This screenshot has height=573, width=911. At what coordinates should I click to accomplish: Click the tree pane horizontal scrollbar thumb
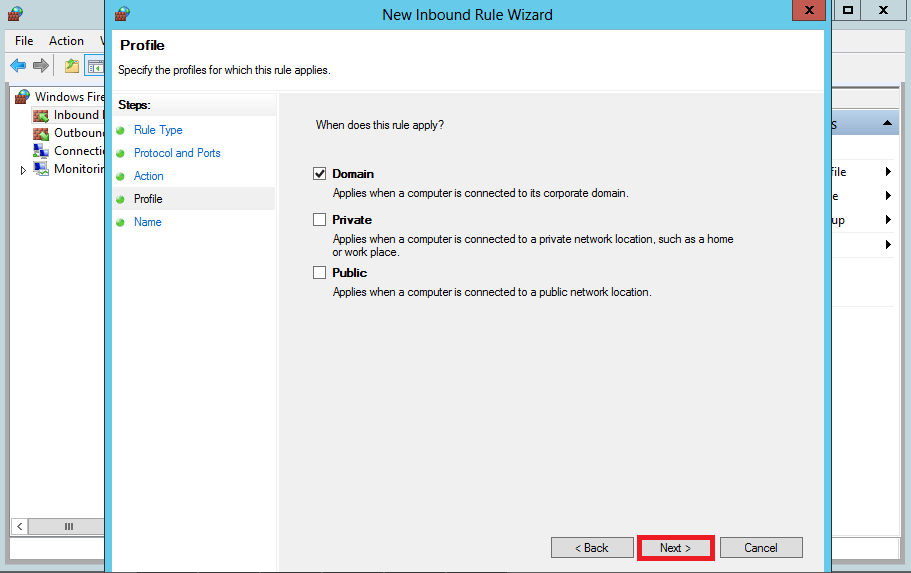[68, 526]
